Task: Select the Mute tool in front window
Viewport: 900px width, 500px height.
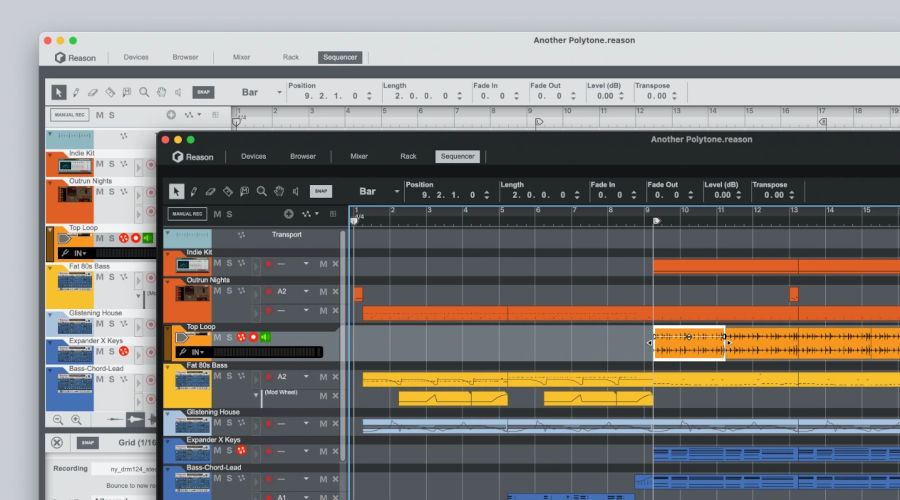Action: click(x=245, y=191)
